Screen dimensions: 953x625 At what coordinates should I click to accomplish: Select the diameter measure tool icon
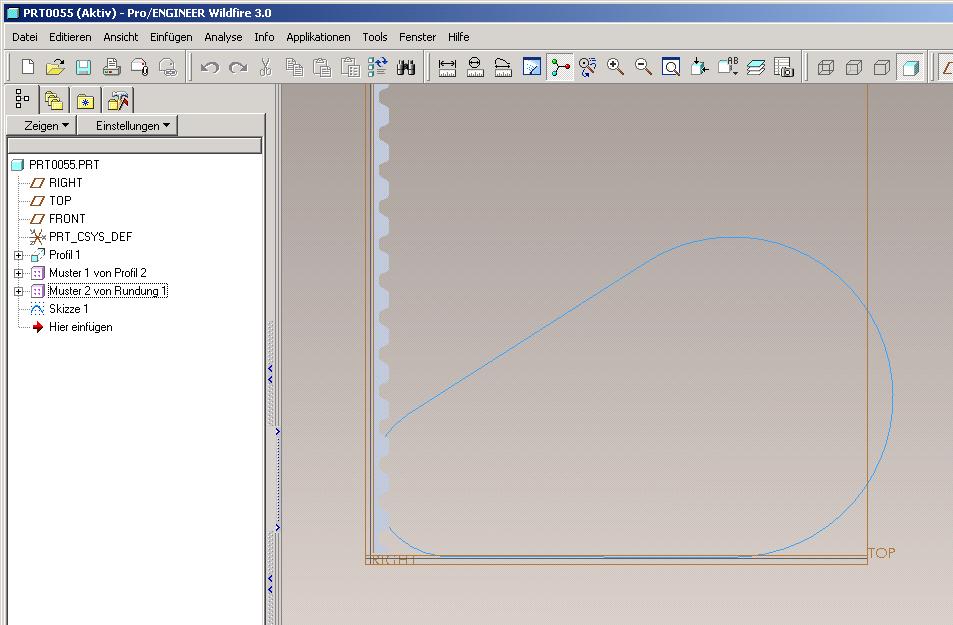pos(475,67)
